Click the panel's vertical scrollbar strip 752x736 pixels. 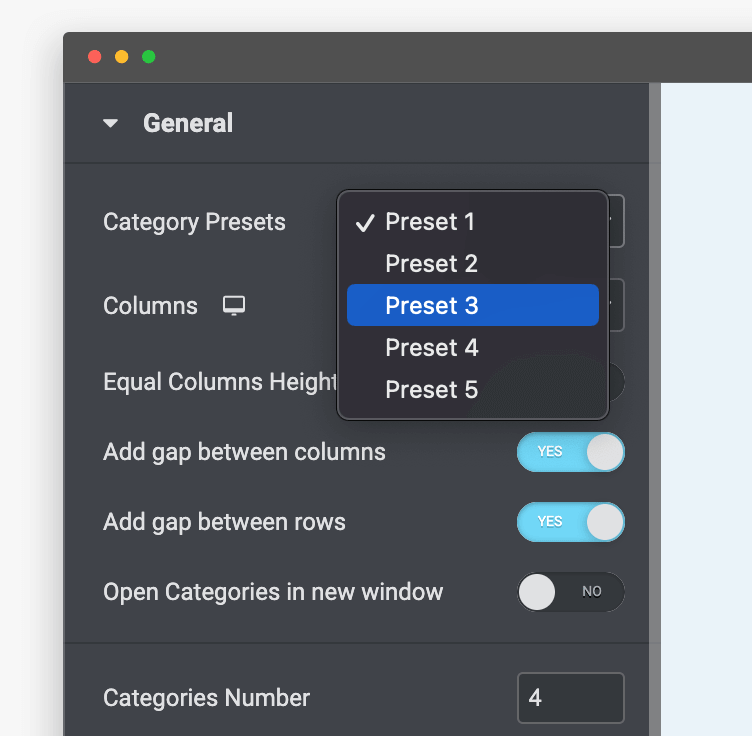(x=655, y=400)
